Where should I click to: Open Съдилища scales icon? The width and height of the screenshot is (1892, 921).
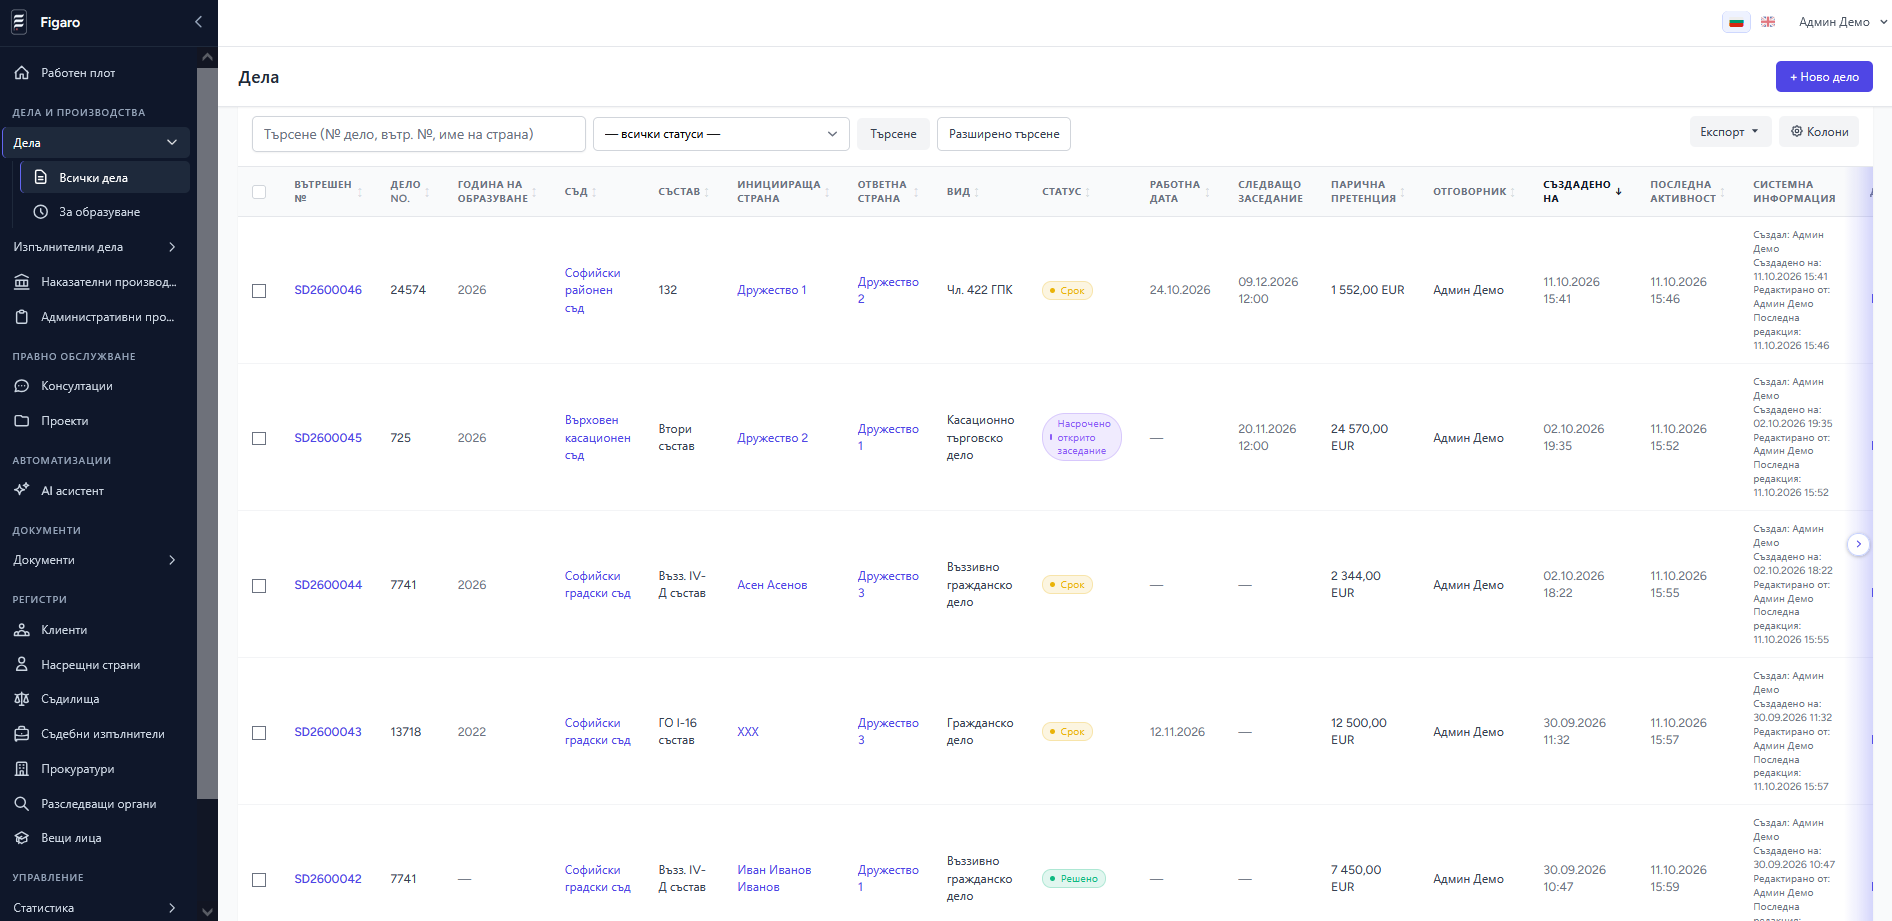pyautogui.click(x=22, y=699)
